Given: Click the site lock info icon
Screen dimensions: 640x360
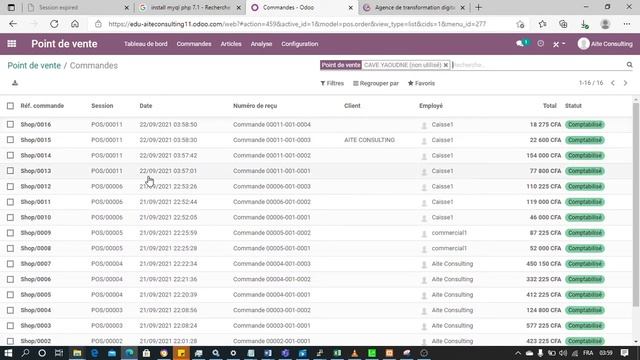Looking at the screenshot, I should tap(98, 24).
